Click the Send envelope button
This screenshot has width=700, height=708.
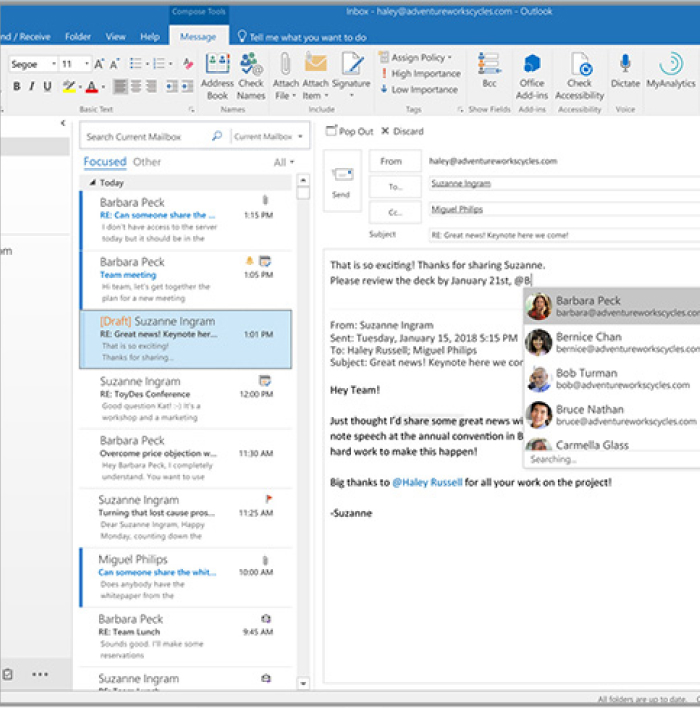(x=342, y=182)
